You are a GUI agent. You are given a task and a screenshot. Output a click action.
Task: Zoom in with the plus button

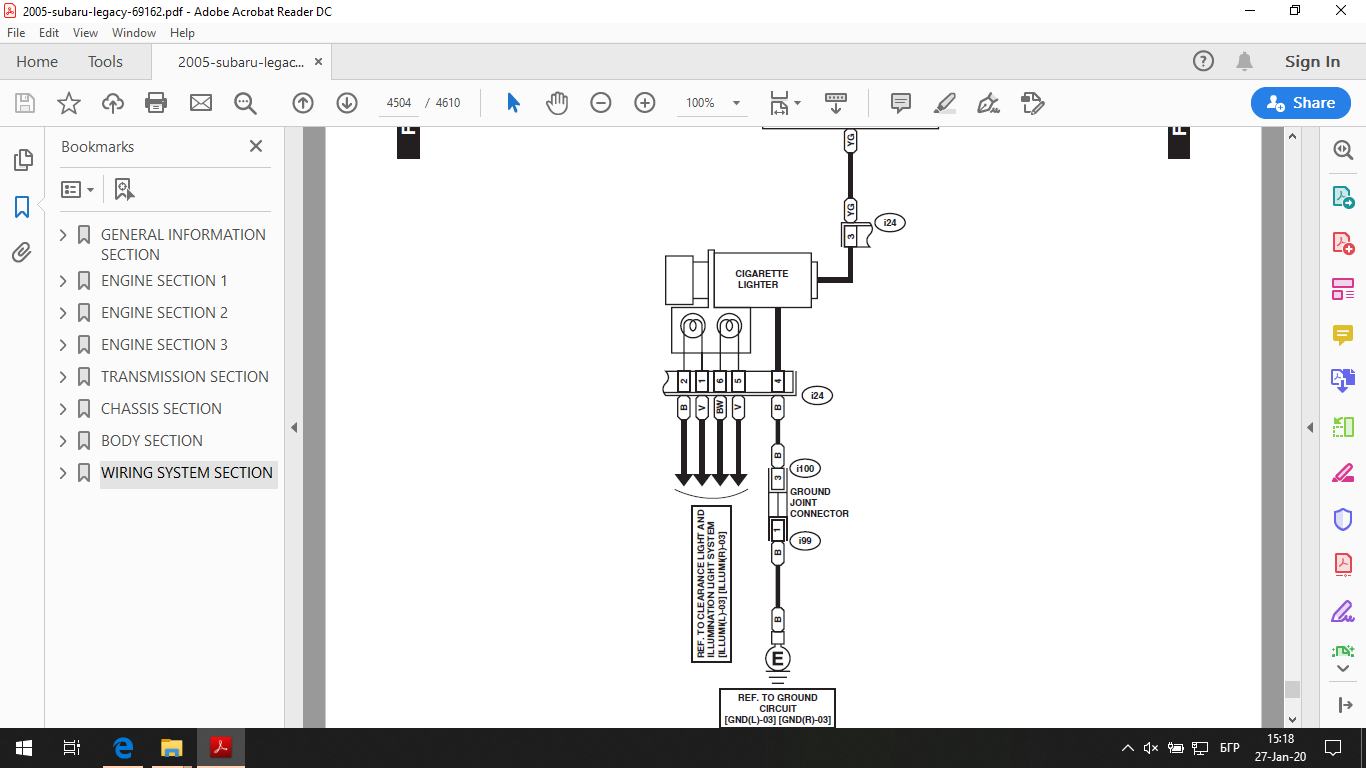click(x=645, y=103)
